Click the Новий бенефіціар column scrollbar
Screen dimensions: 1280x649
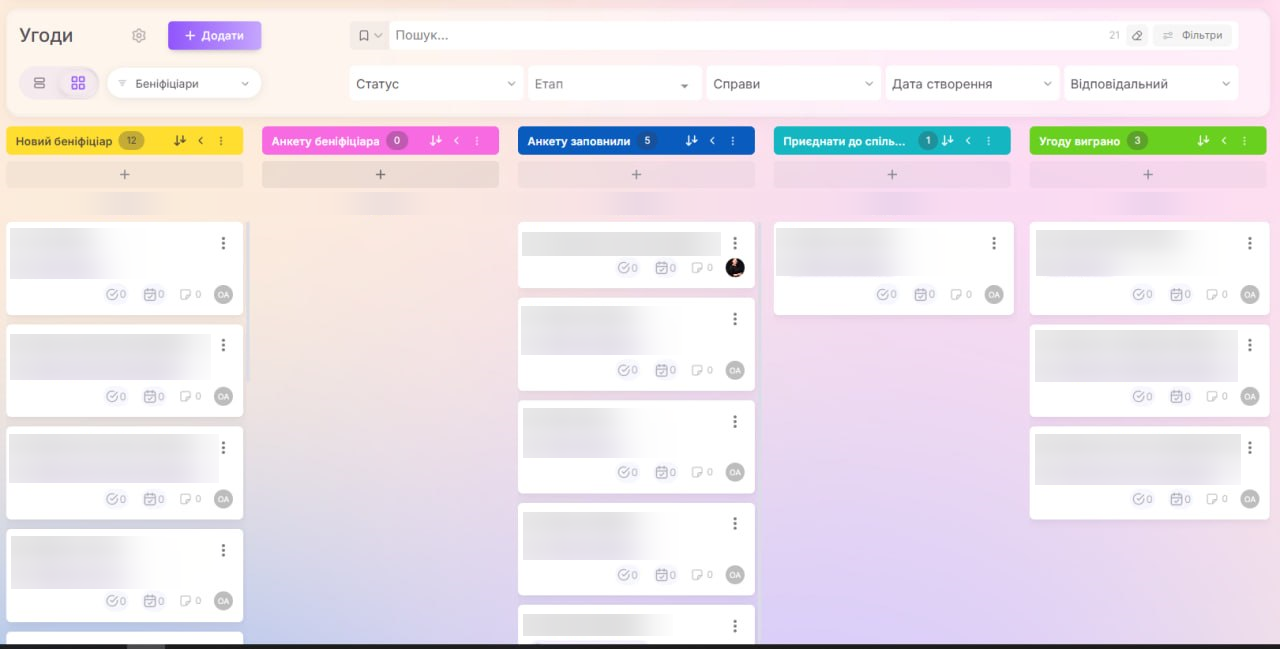pos(247,302)
